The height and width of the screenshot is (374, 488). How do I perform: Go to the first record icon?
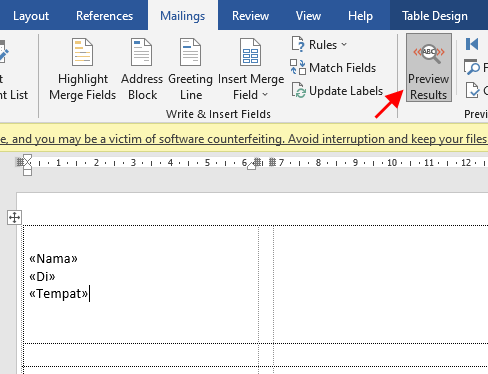pyautogui.click(x=472, y=44)
